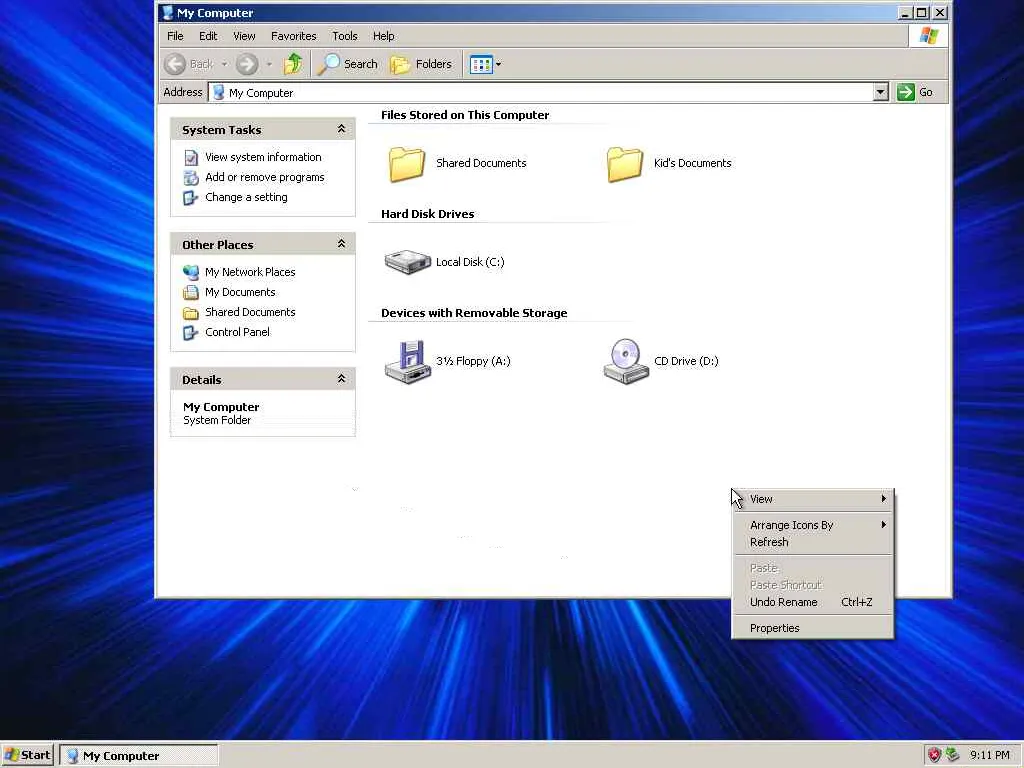Open the Help menu

point(383,36)
